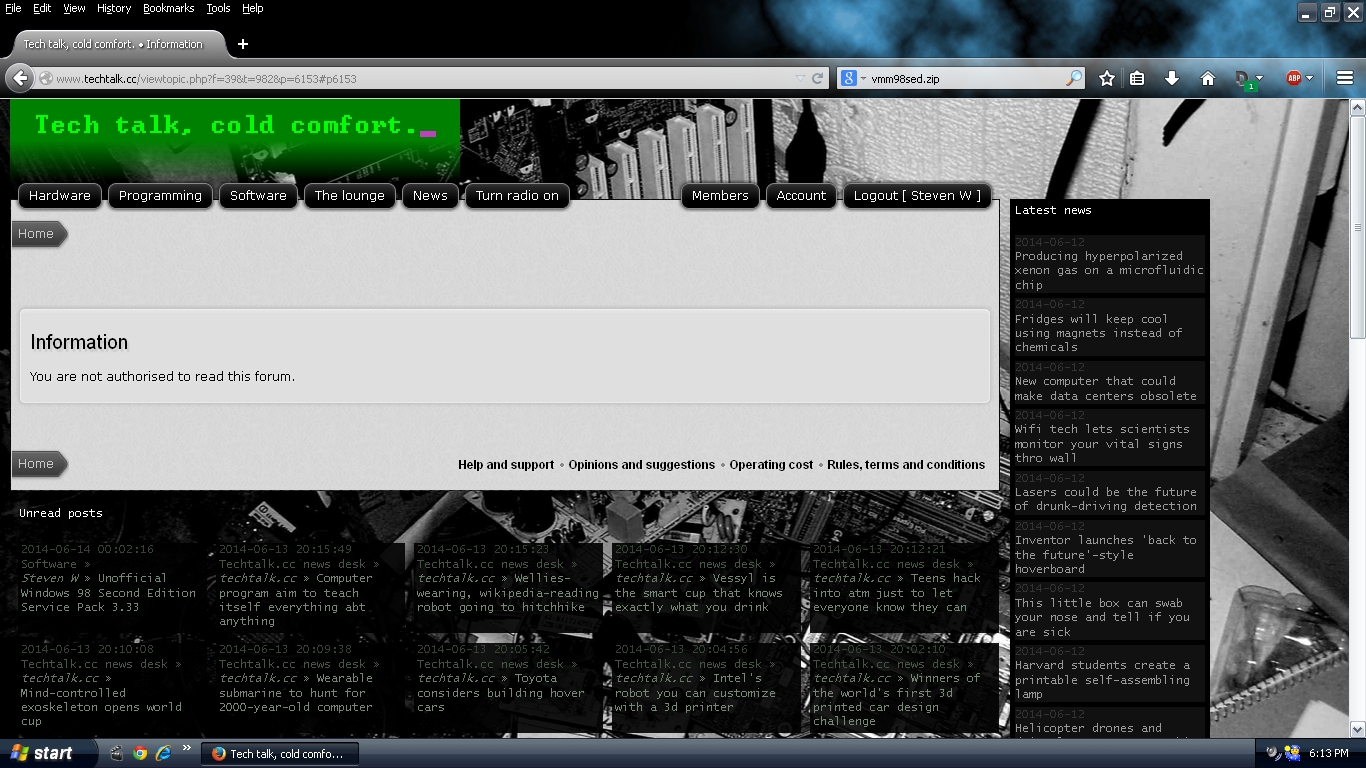Open the clapperboard movie app in quick launch
1366x768 pixels.
click(x=117, y=753)
